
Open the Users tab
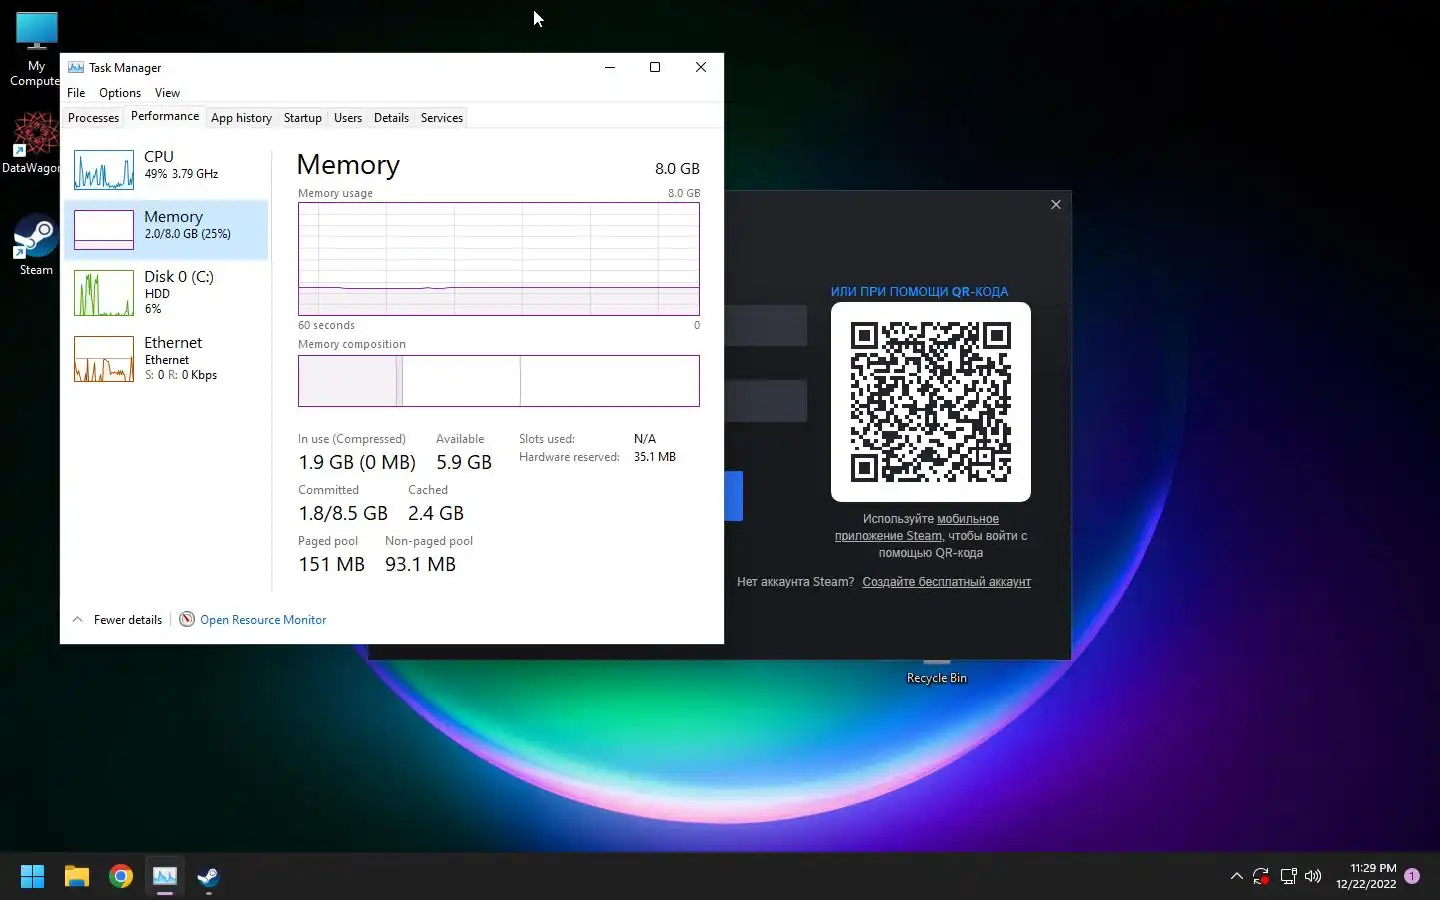pos(348,118)
